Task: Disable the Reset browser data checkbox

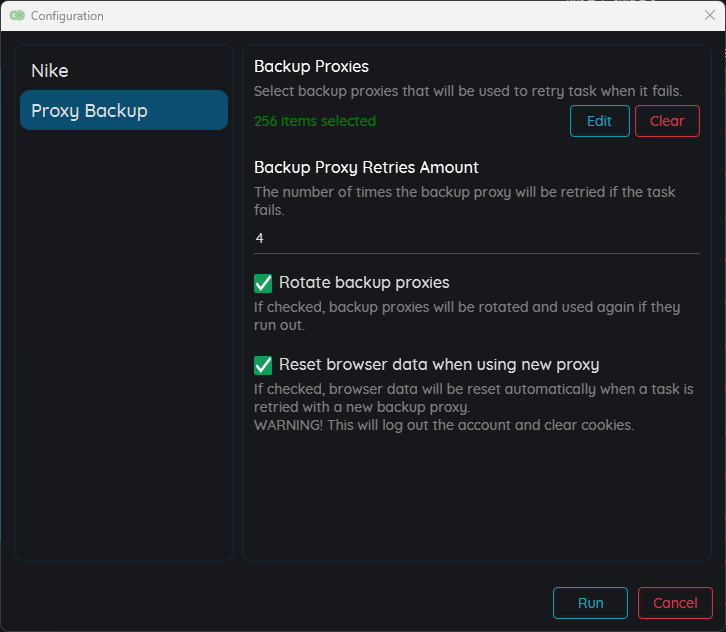Action: [x=263, y=365]
